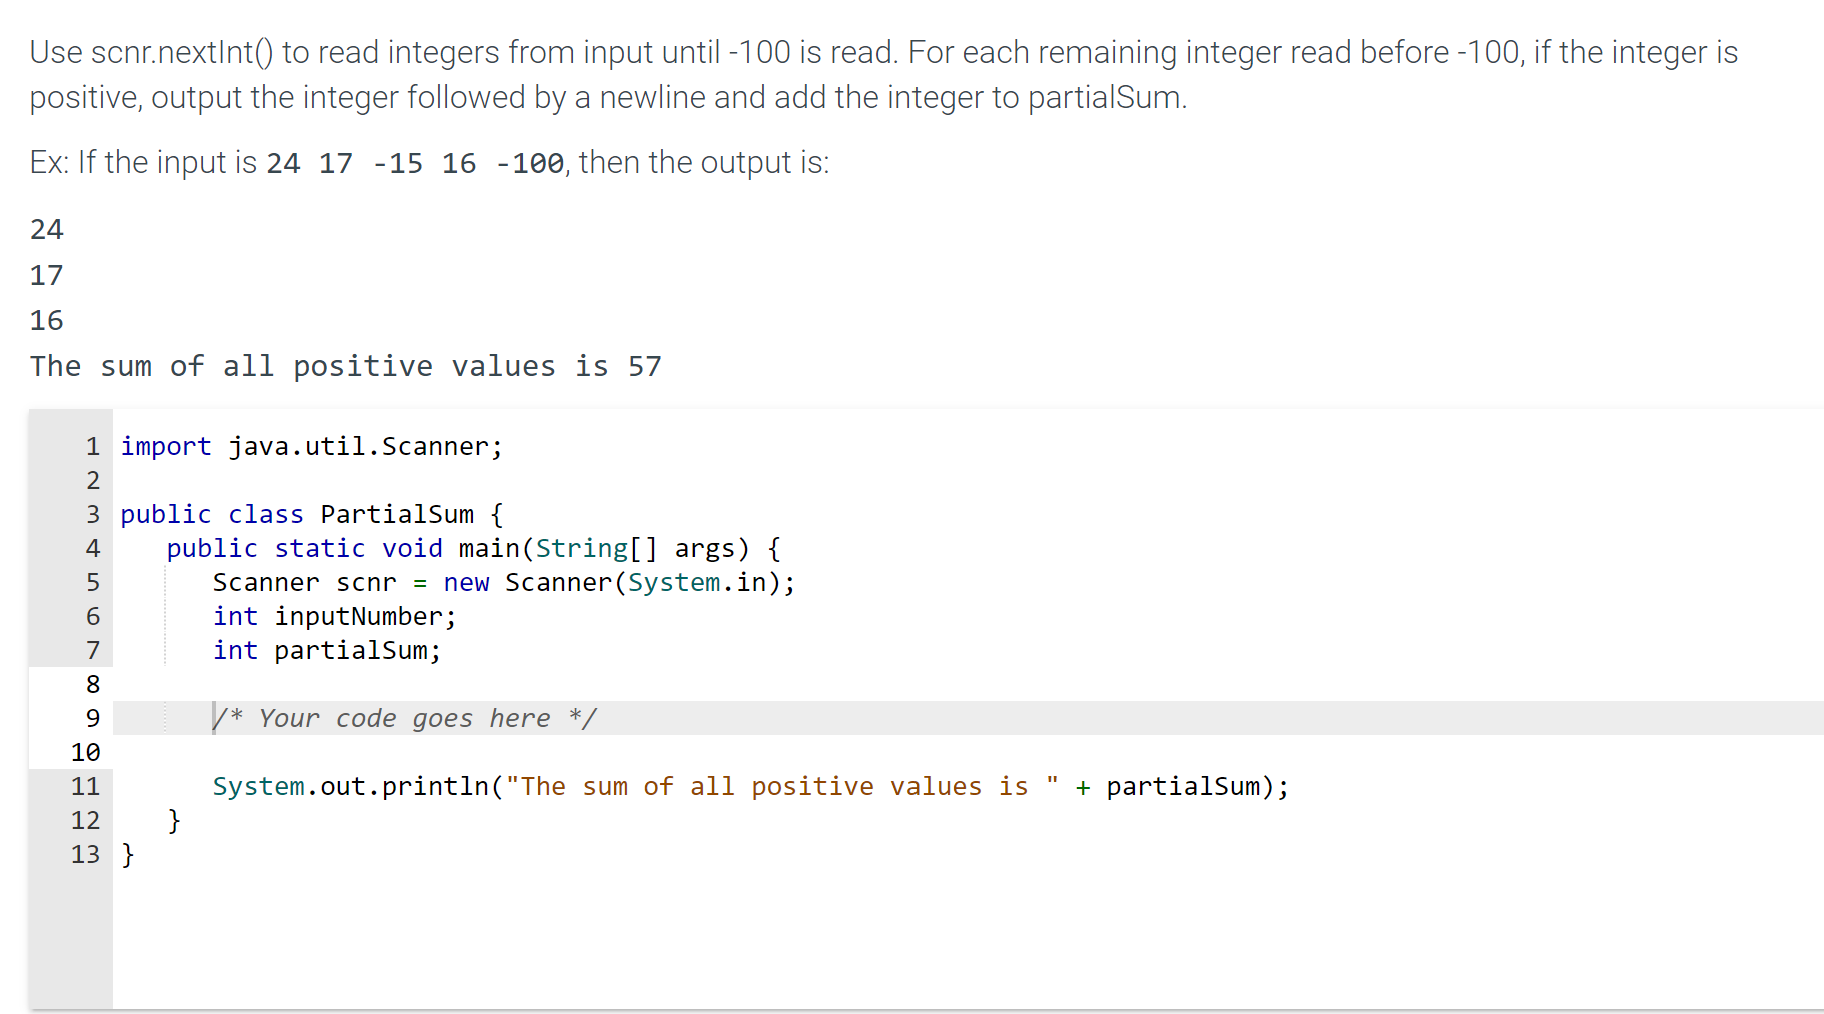
Task: Click the System.out.println statement
Action: click(750, 786)
